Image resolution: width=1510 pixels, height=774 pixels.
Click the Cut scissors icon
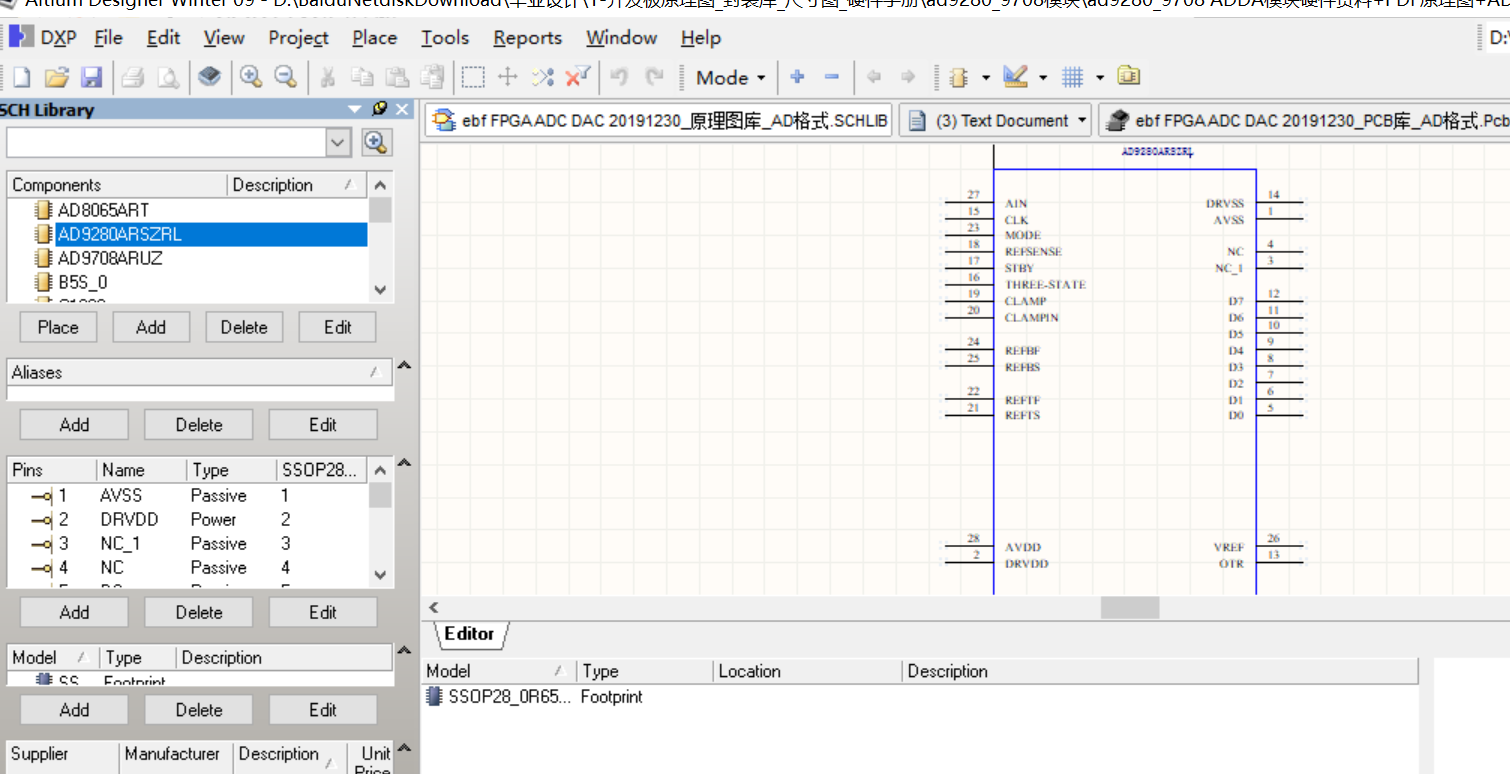pyautogui.click(x=327, y=77)
